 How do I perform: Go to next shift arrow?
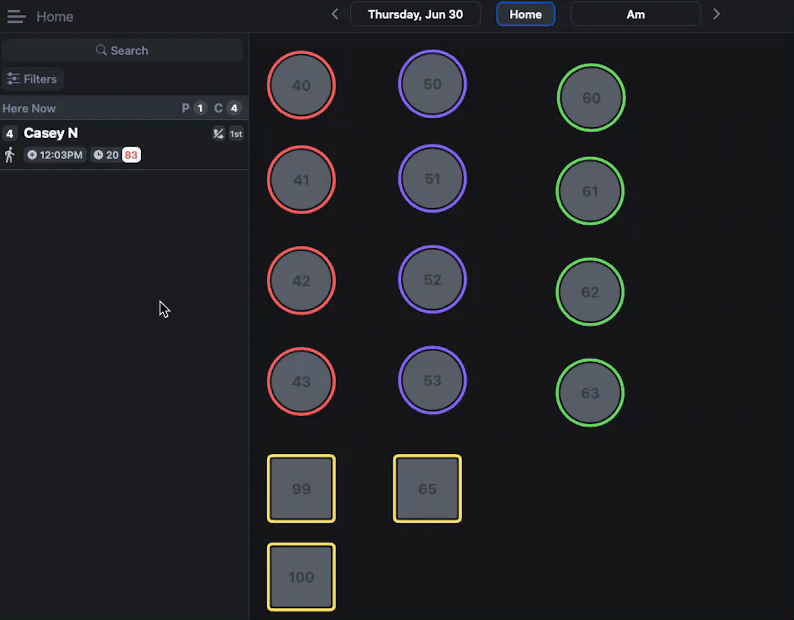(716, 14)
